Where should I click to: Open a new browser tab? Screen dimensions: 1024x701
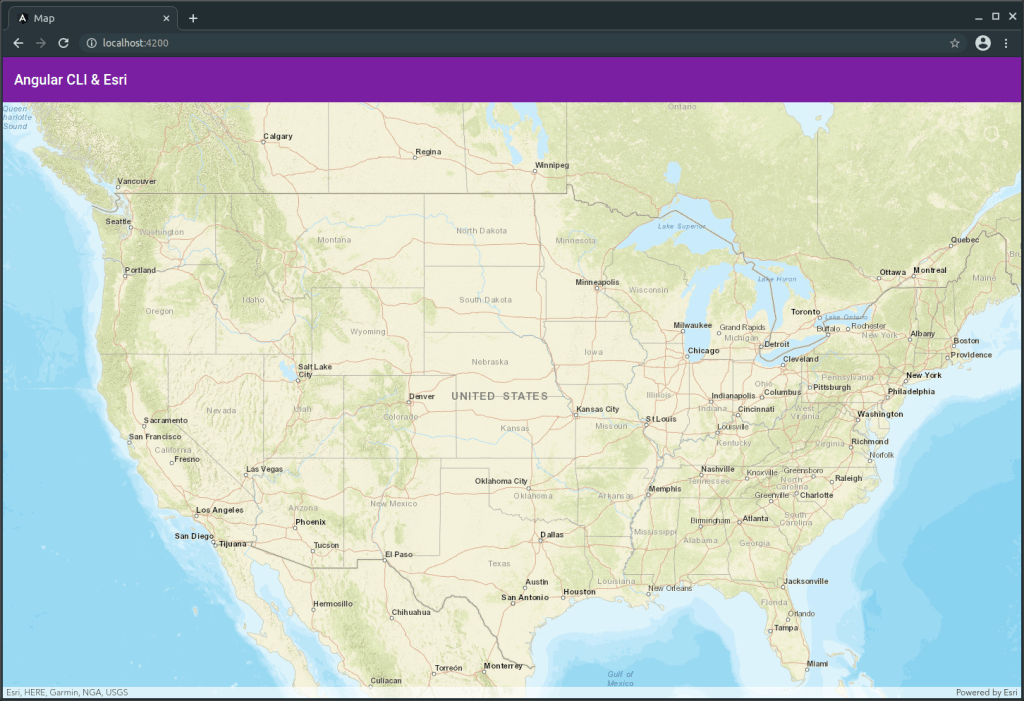click(x=193, y=18)
